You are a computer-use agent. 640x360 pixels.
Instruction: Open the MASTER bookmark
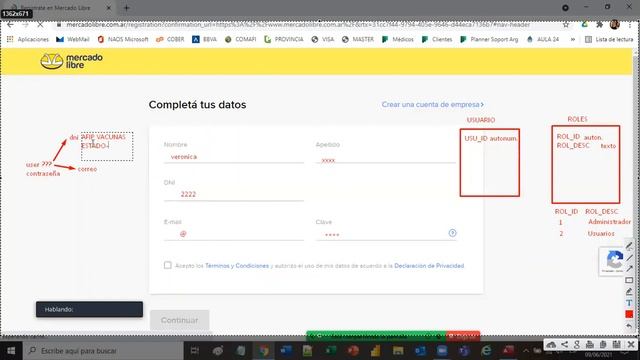(x=358, y=40)
